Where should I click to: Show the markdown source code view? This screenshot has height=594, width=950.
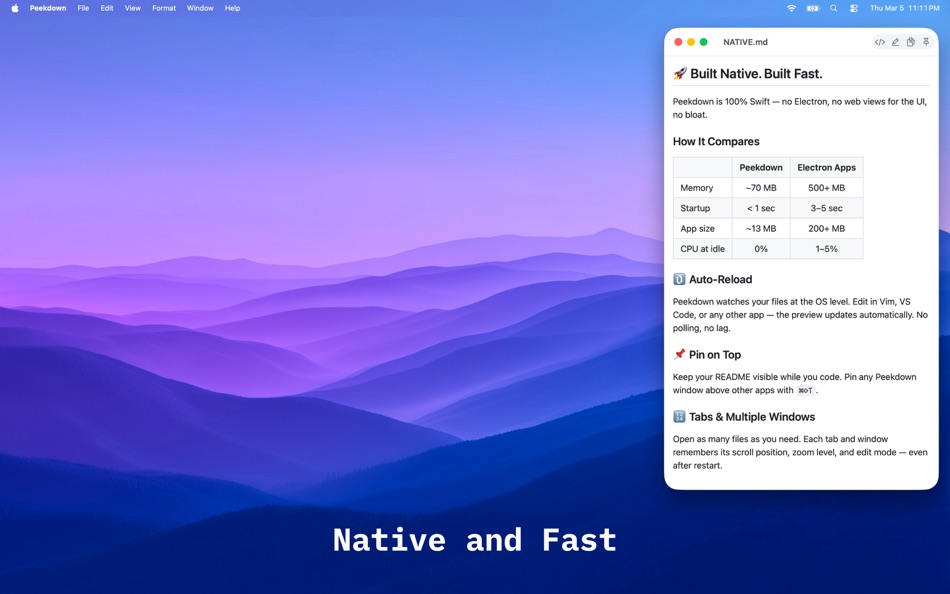tap(879, 42)
